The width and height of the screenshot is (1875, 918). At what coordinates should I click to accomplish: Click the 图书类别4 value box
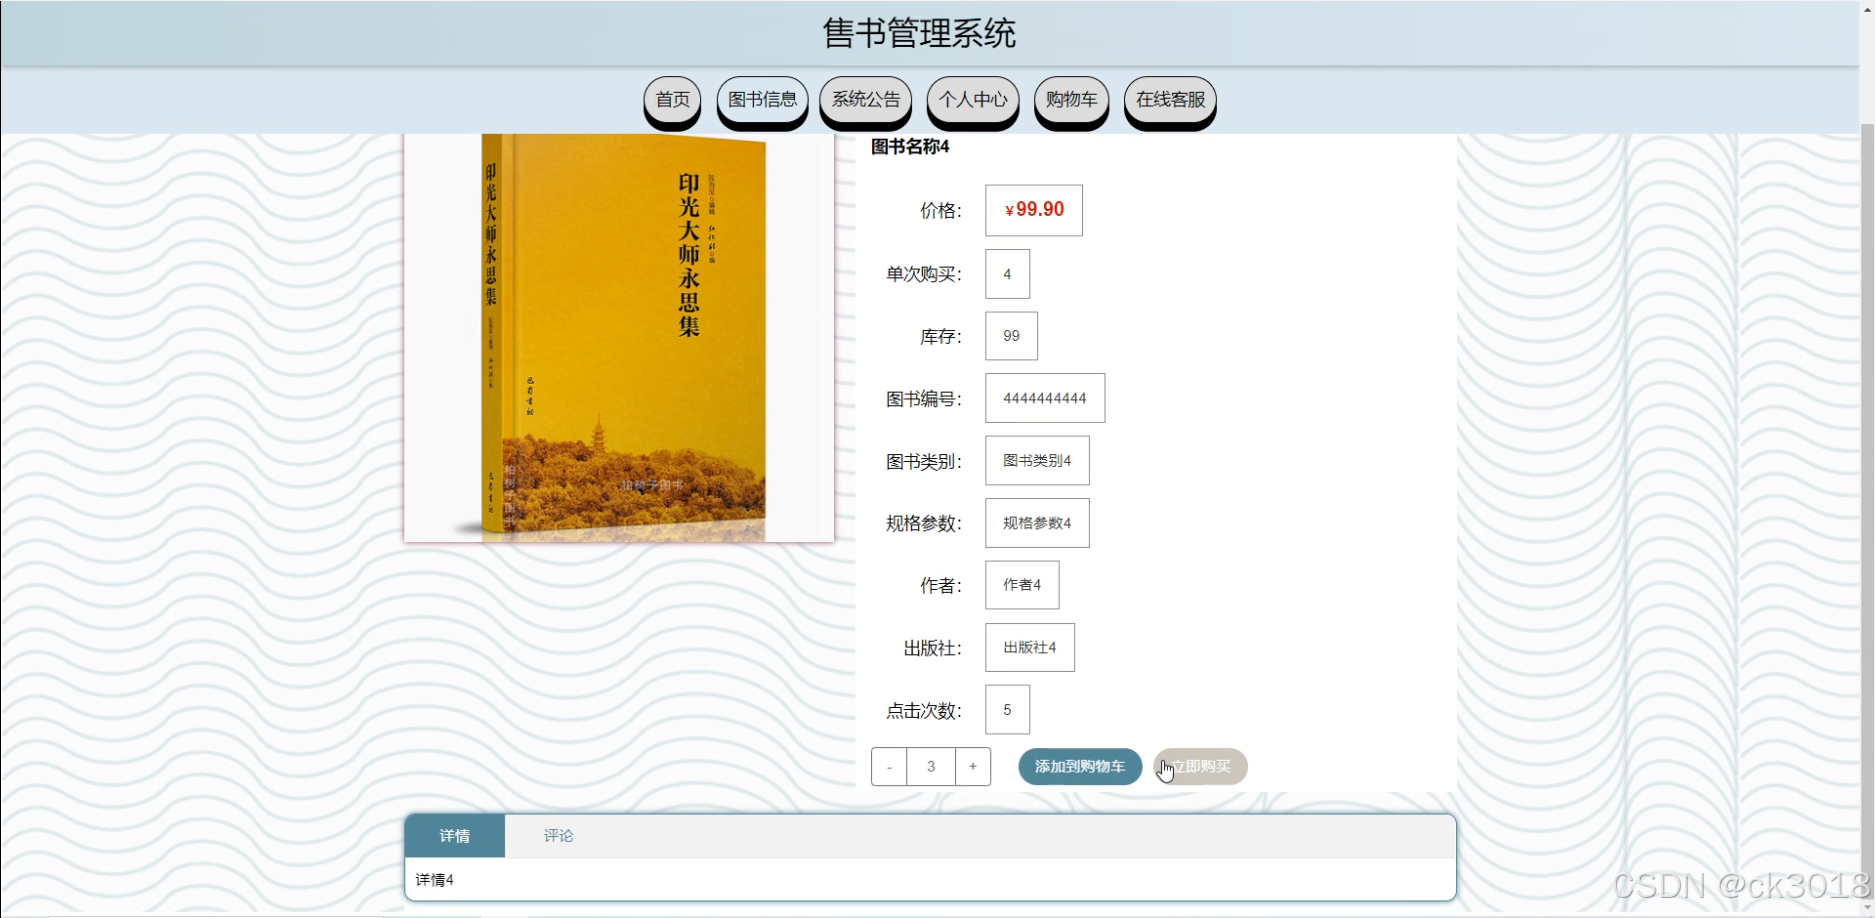coord(1037,461)
